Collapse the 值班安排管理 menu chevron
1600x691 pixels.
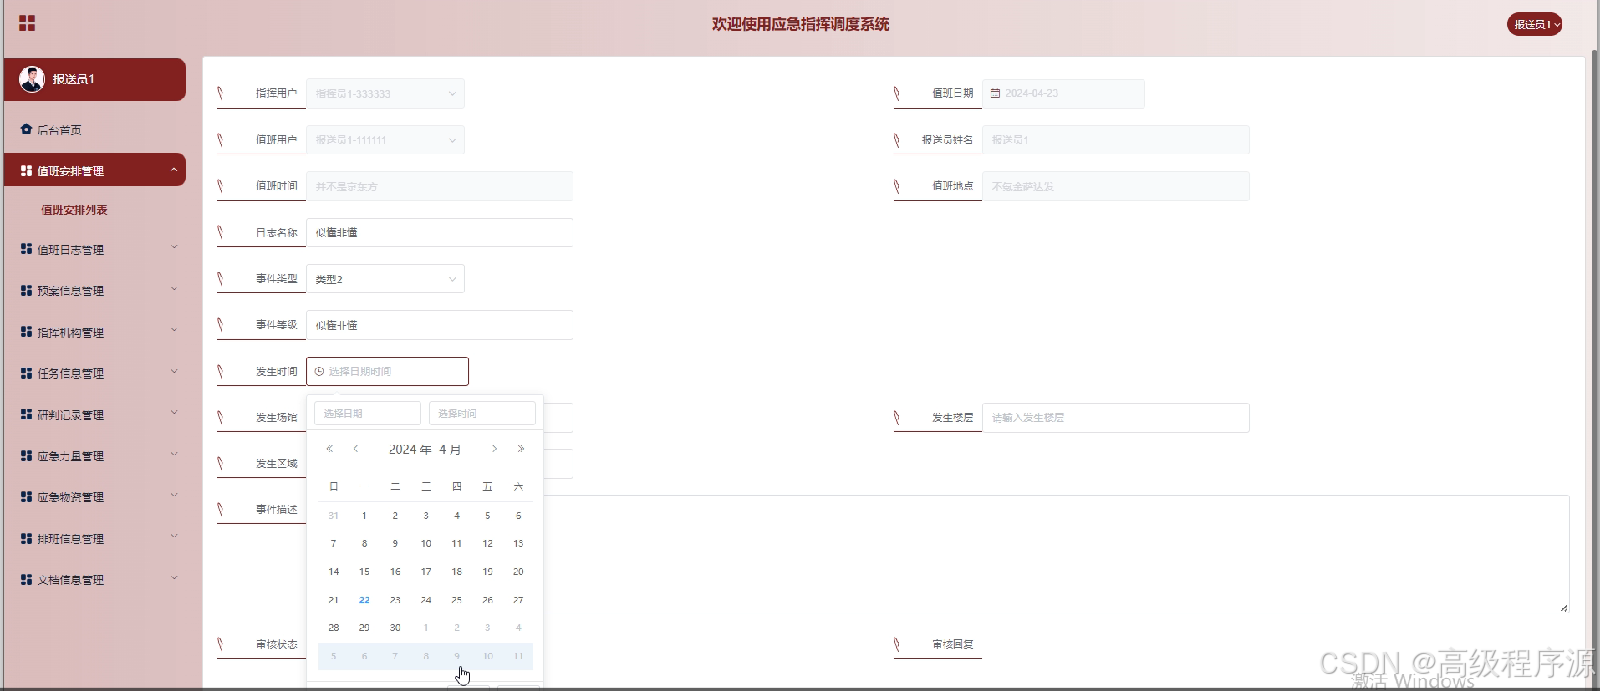(174, 170)
